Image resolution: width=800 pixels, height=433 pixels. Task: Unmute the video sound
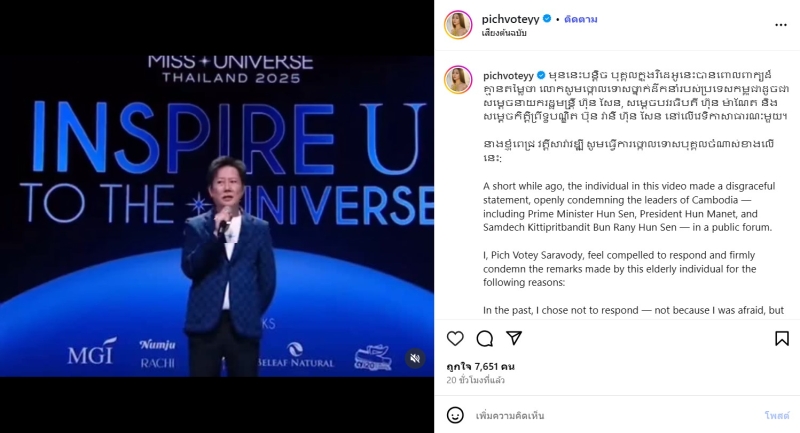pos(415,359)
